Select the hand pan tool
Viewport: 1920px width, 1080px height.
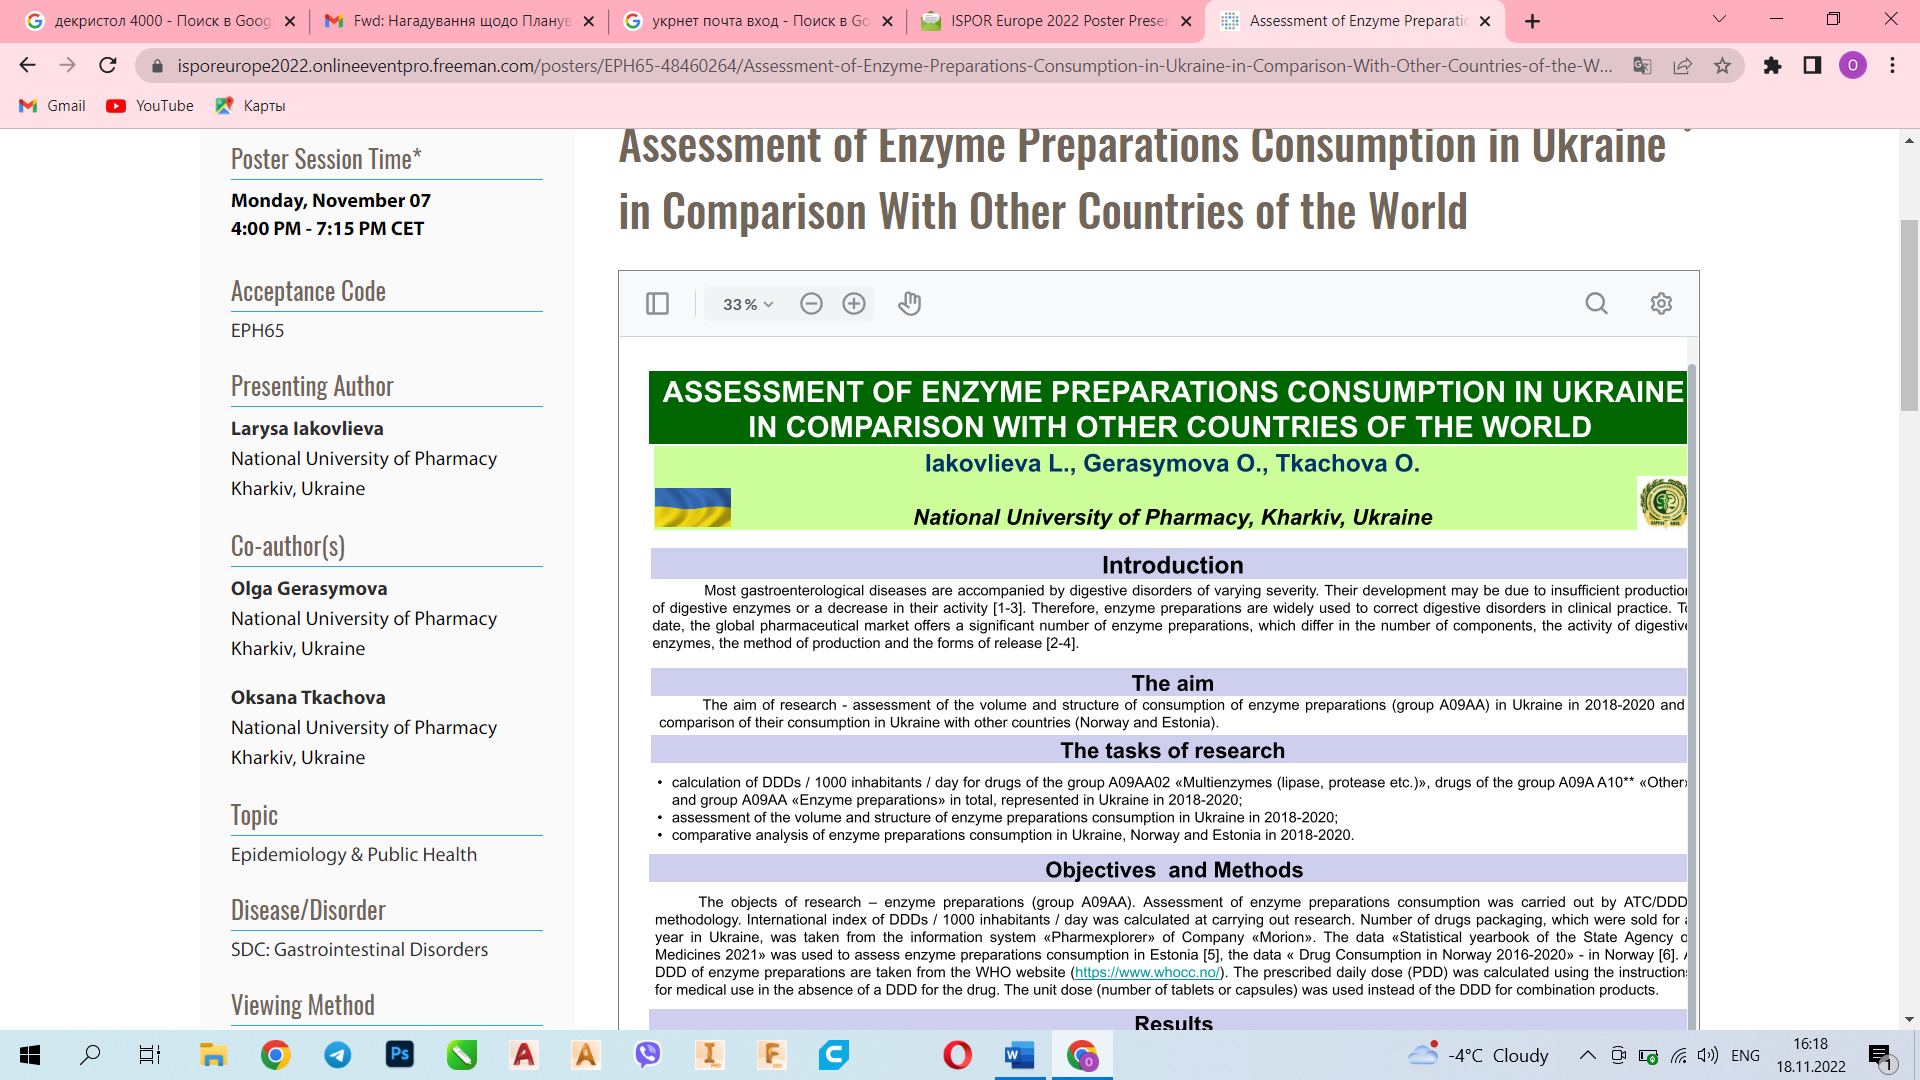(x=909, y=304)
